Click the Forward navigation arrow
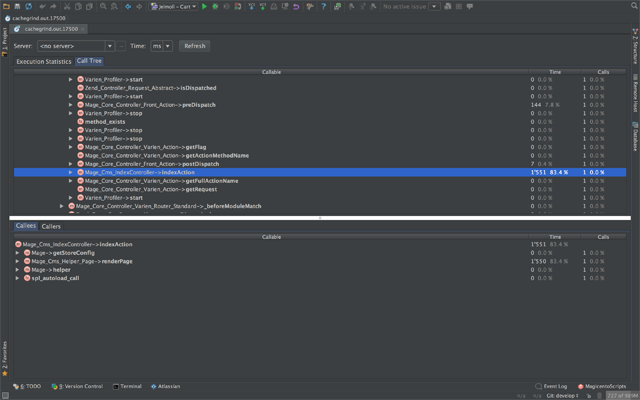This screenshot has width=640, height=400. 139,6
